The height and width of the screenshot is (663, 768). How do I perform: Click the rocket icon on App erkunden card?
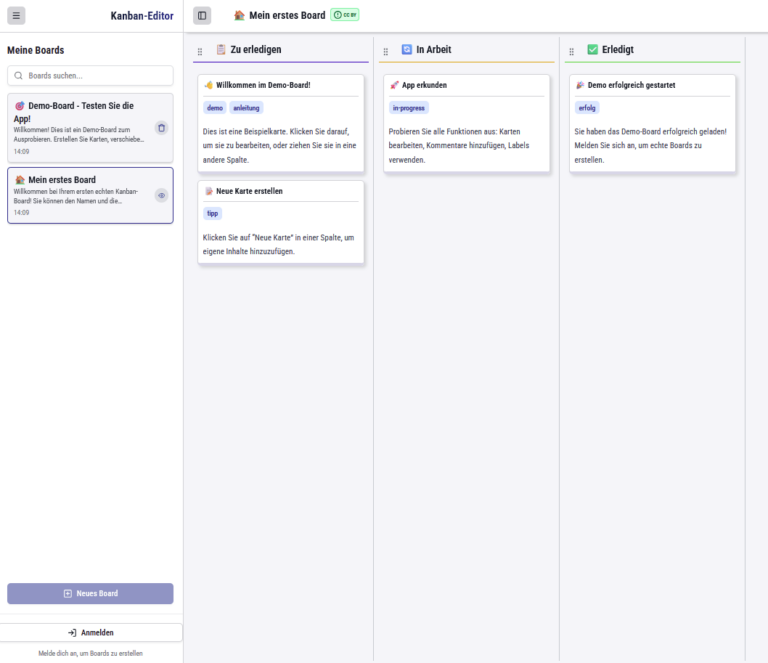[x=394, y=85]
